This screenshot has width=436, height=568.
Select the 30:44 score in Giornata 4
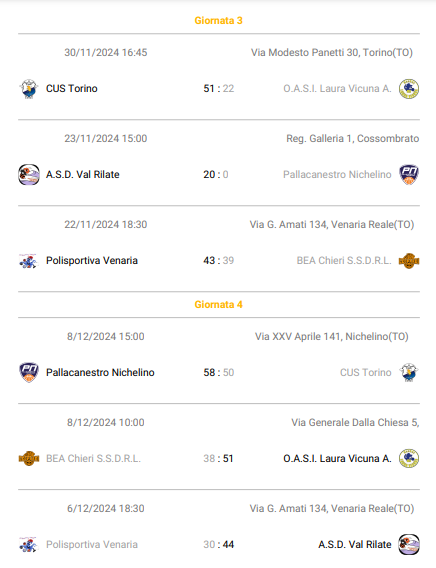[218, 544]
